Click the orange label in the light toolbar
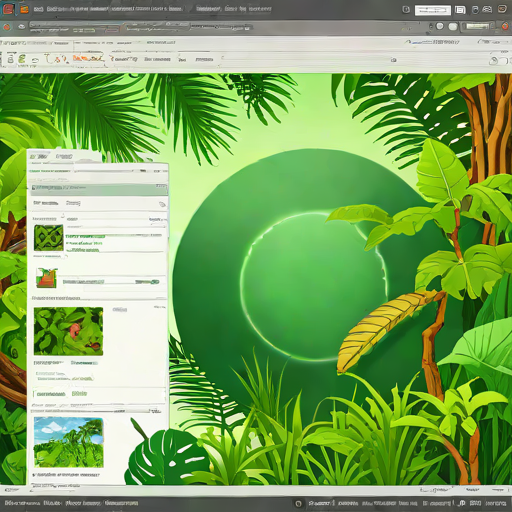The height and width of the screenshot is (512, 512). coord(88,59)
